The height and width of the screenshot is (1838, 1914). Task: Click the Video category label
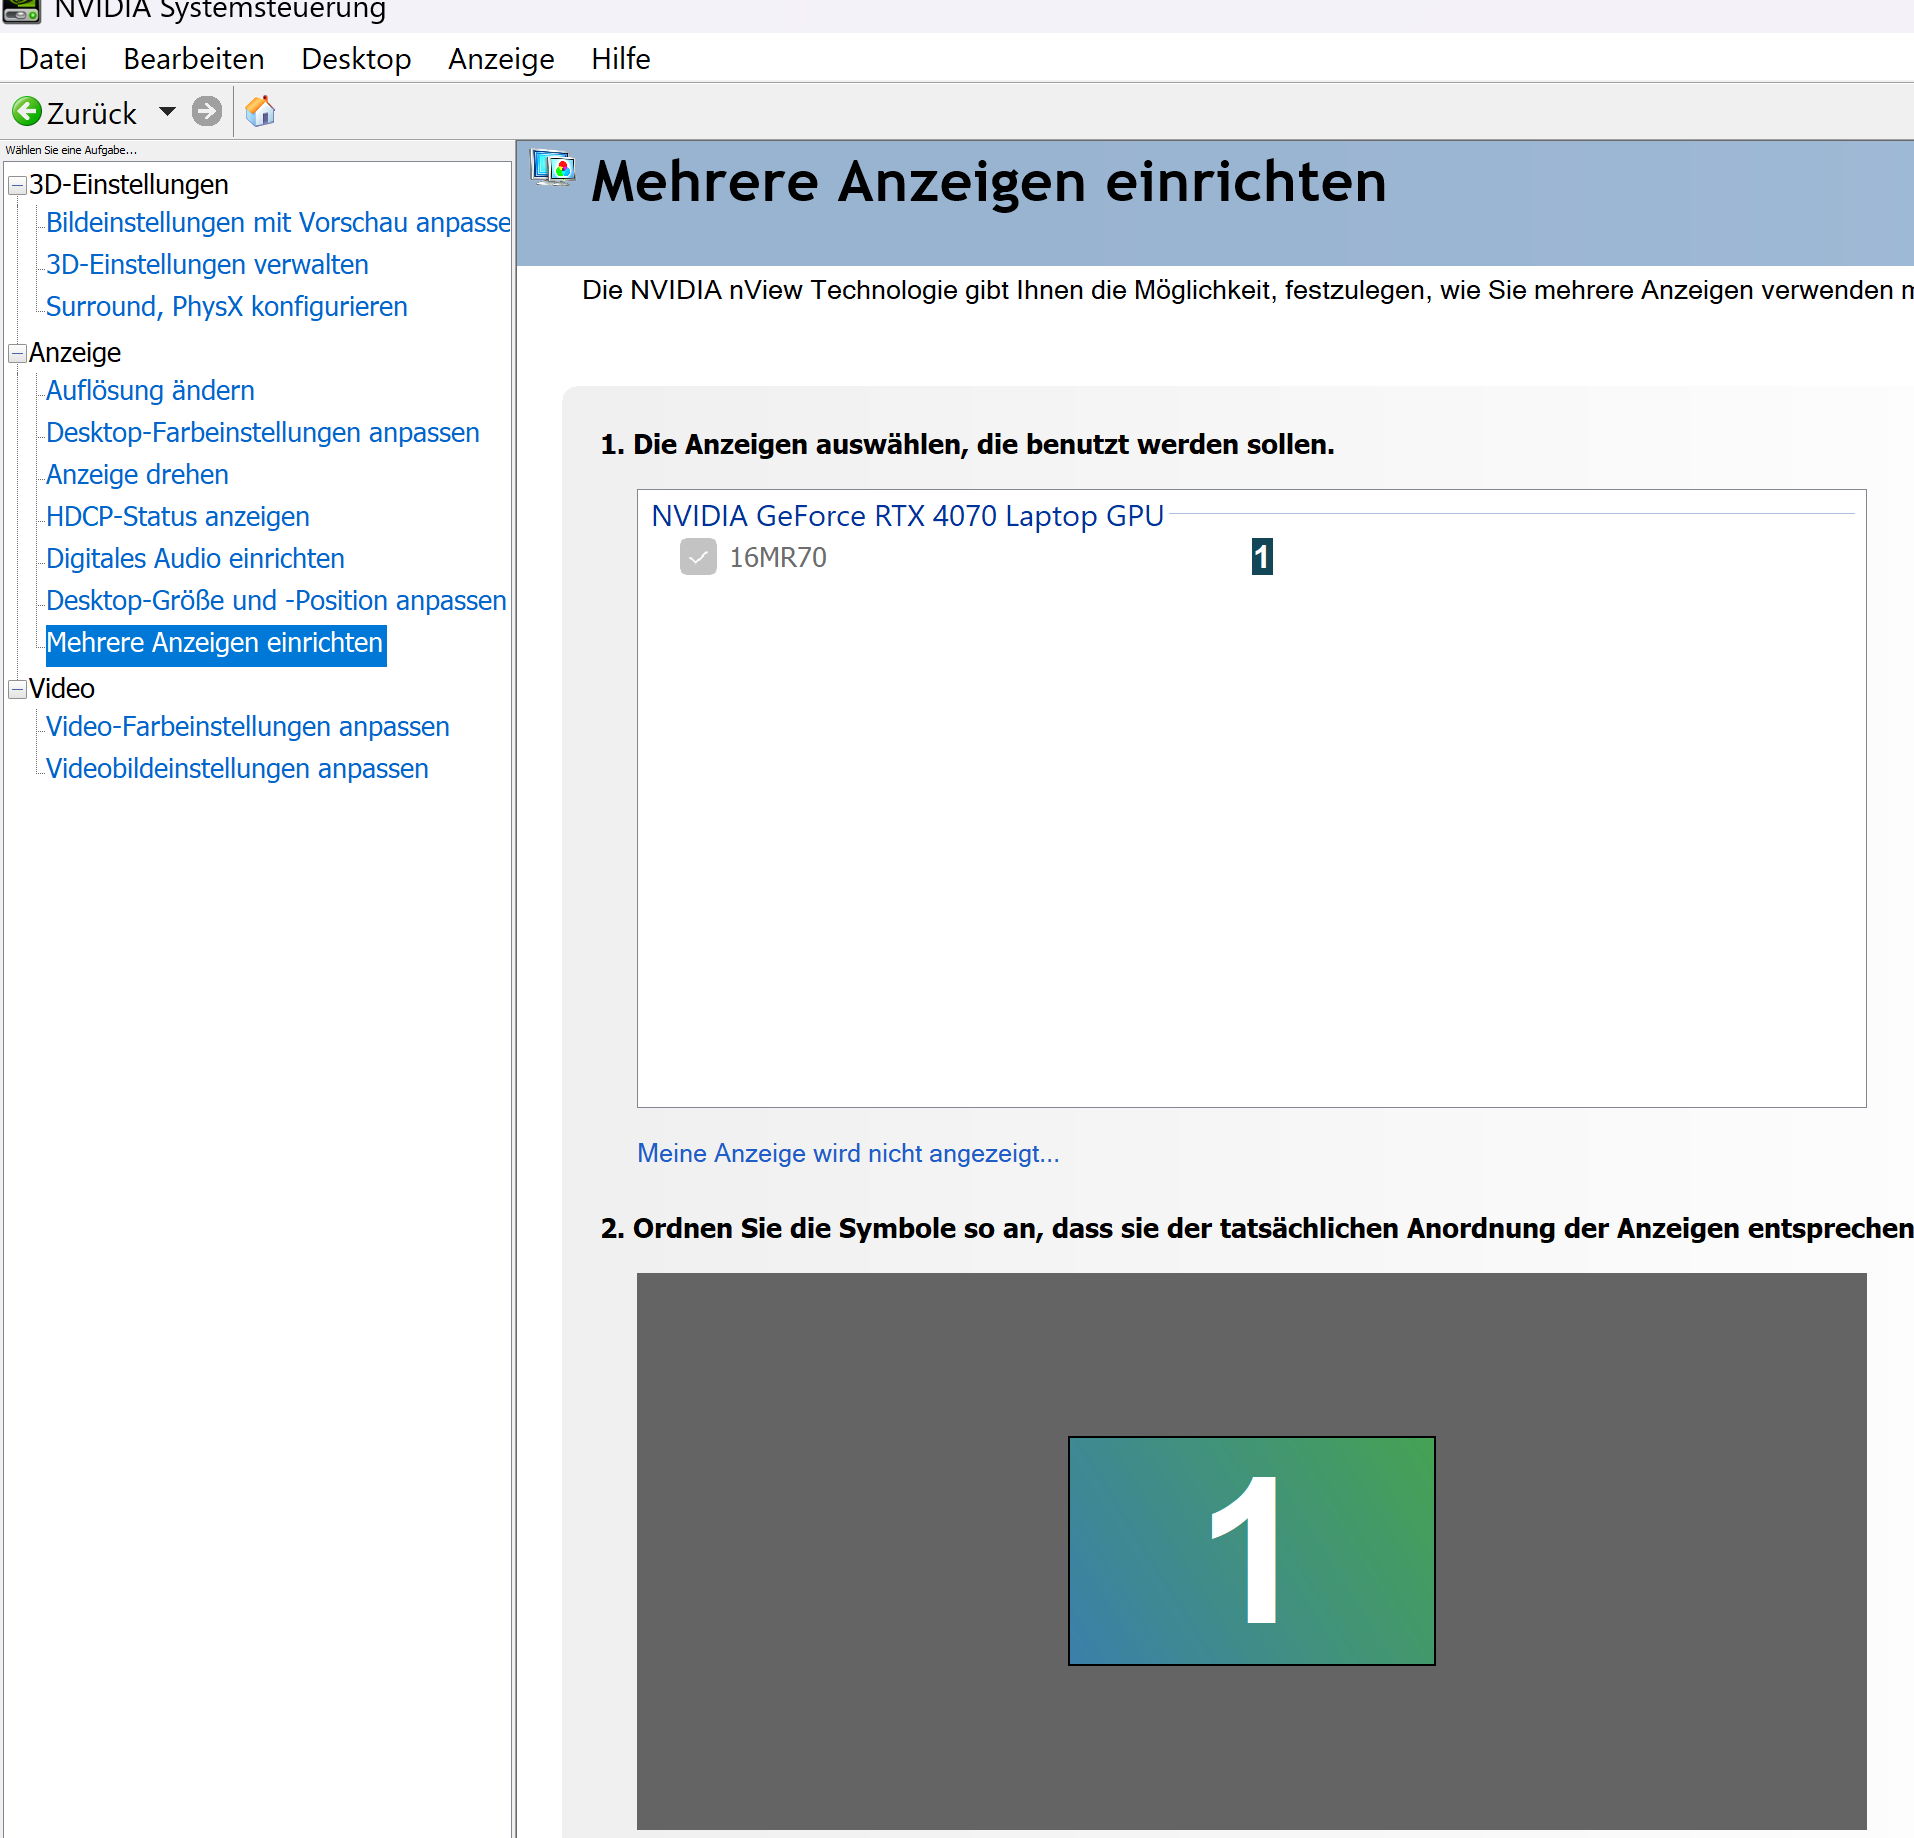[x=62, y=689]
